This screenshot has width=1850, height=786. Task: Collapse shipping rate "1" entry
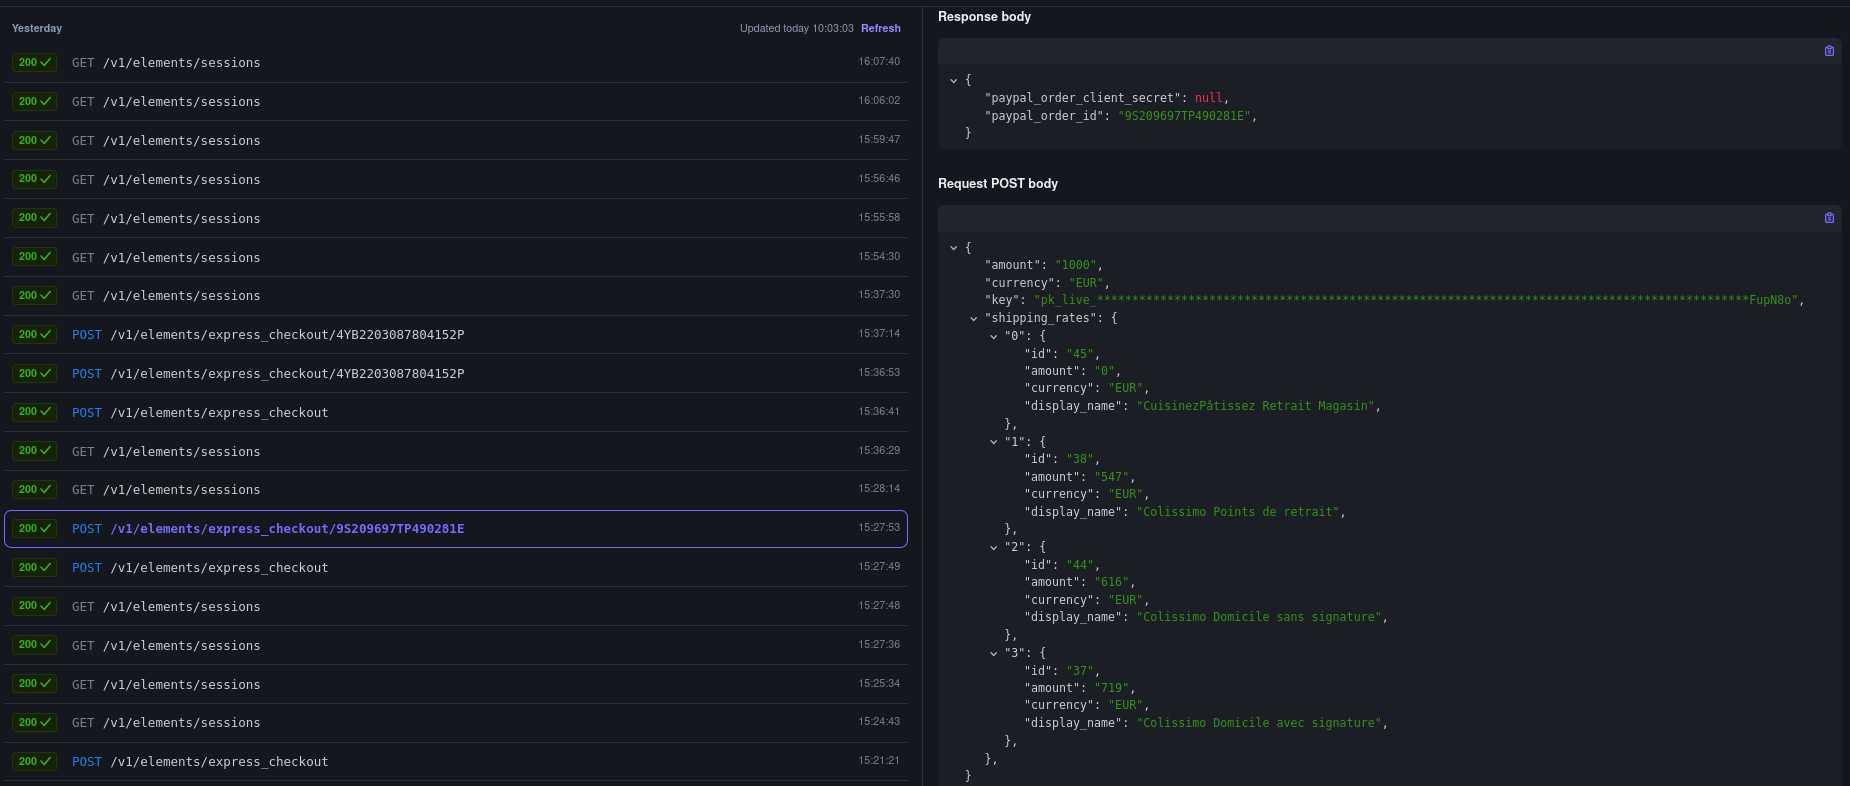coord(993,441)
